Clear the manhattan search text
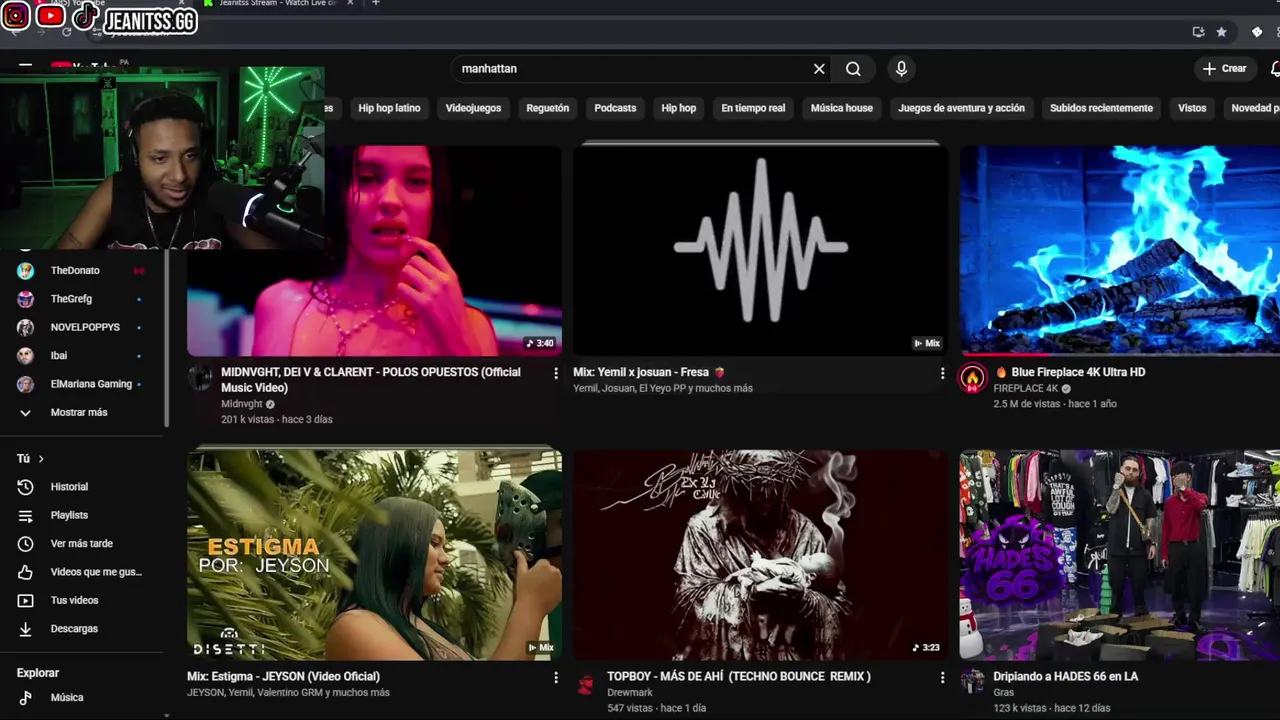The image size is (1280, 720). (819, 69)
